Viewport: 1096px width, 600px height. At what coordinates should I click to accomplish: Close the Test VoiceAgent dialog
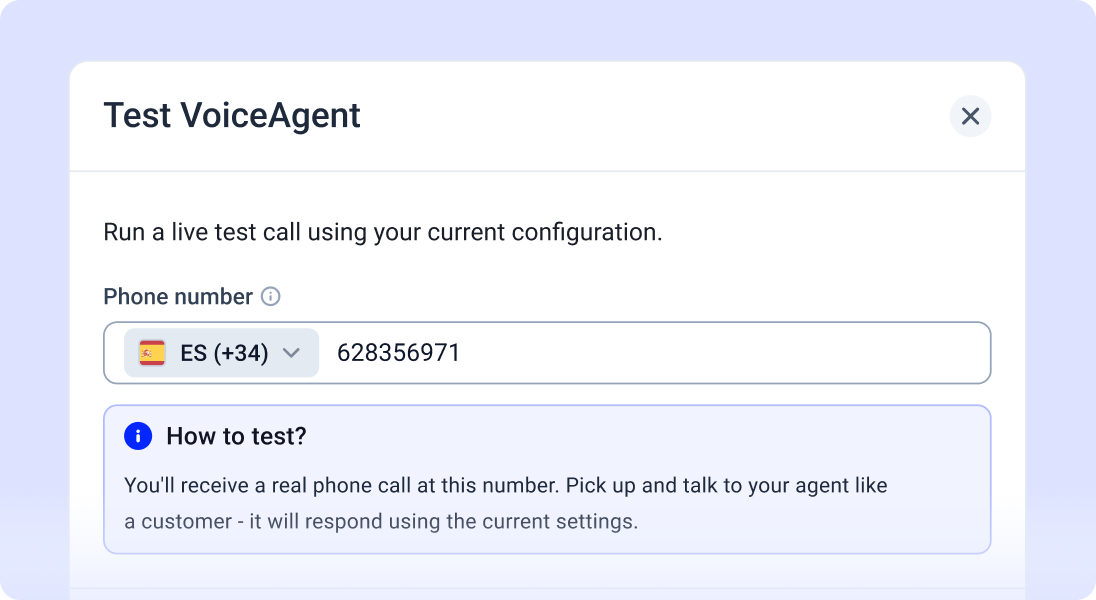coord(970,116)
